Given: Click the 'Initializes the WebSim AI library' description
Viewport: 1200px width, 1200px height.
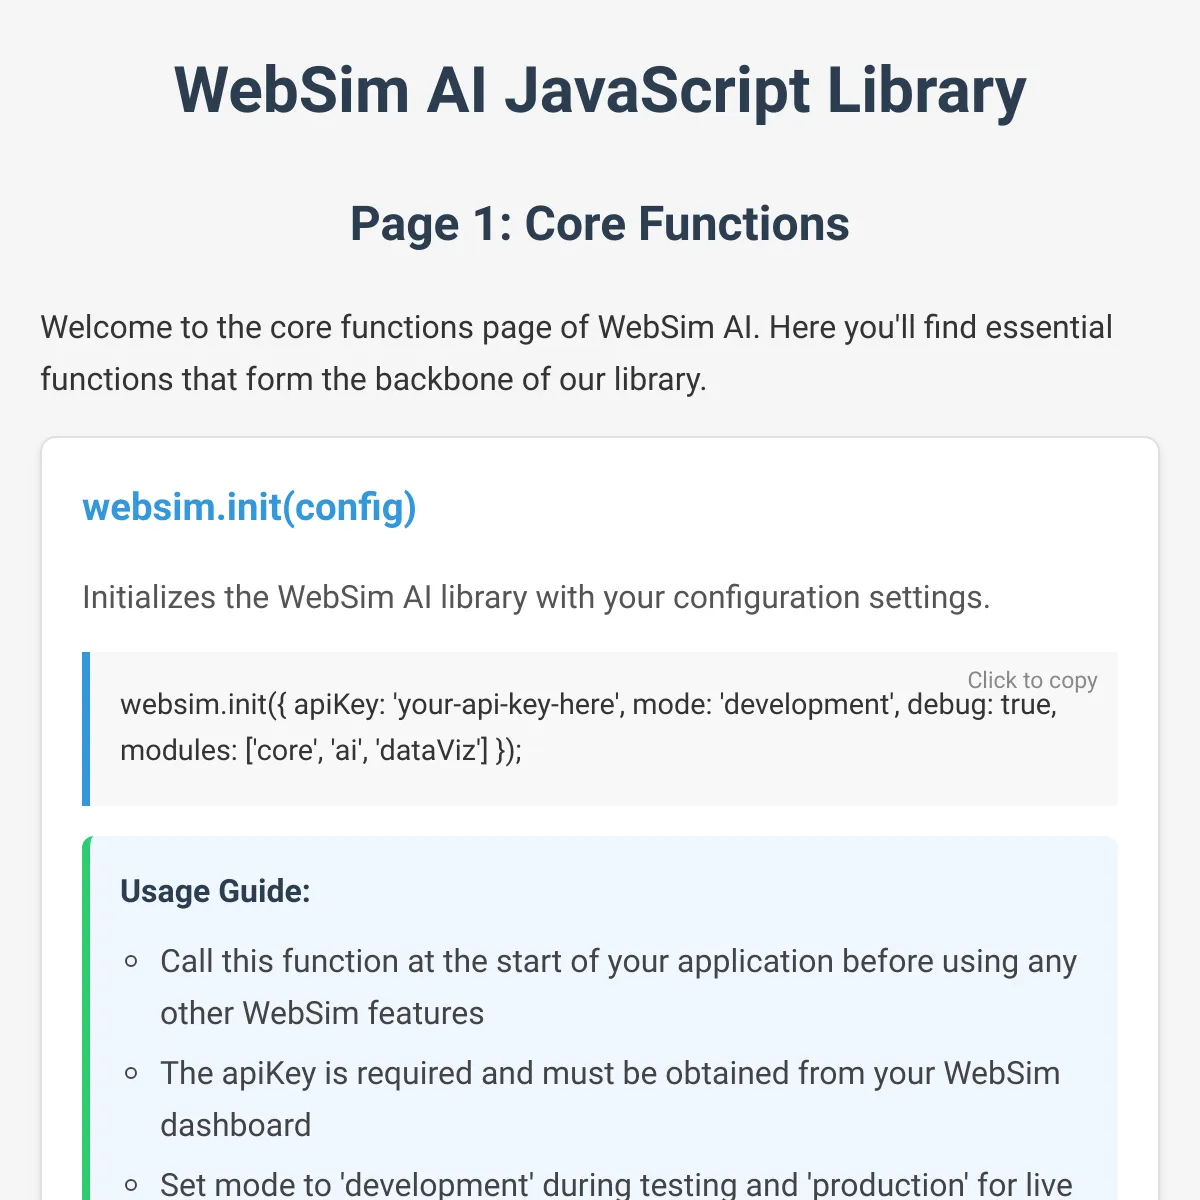Looking at the screenshot, I should click(536, 597).
